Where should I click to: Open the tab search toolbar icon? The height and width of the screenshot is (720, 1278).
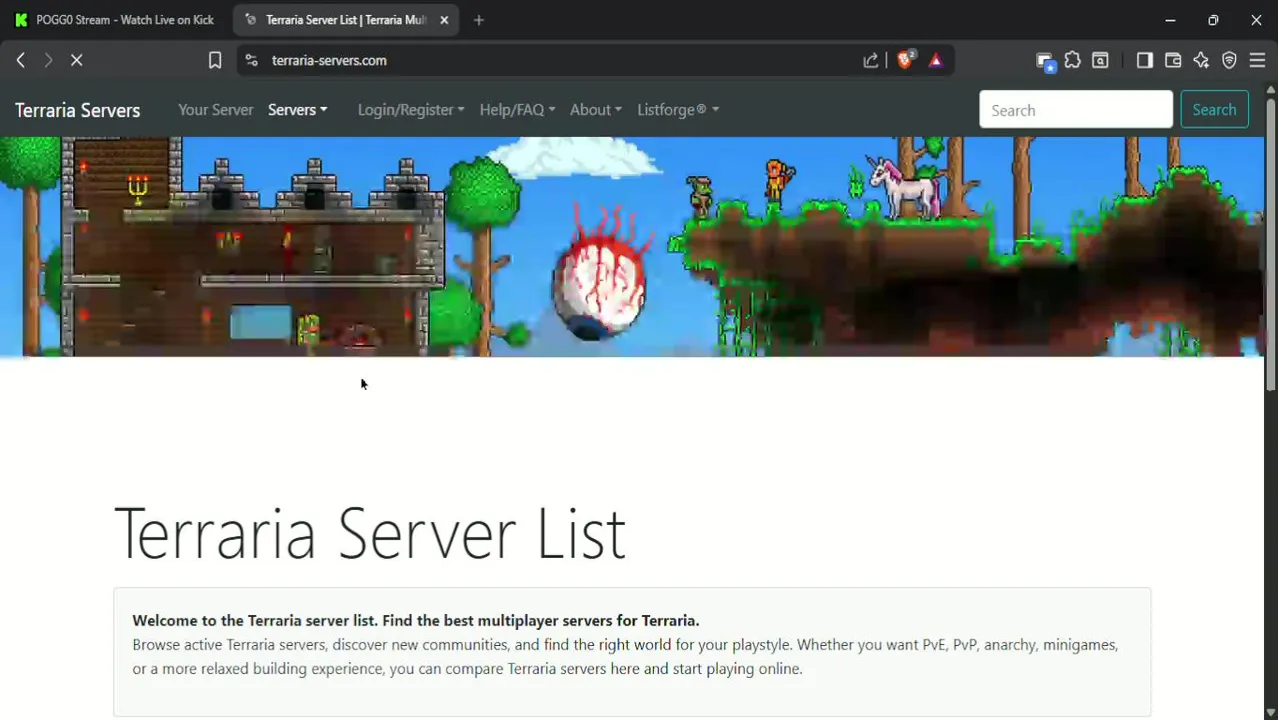pos(1100,60)
